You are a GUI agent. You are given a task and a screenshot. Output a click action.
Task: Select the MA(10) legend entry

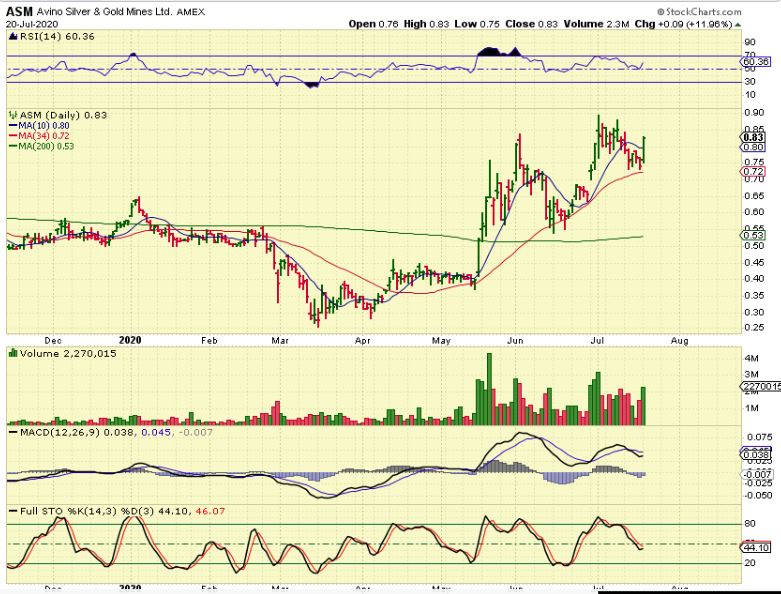coord(36,125)
